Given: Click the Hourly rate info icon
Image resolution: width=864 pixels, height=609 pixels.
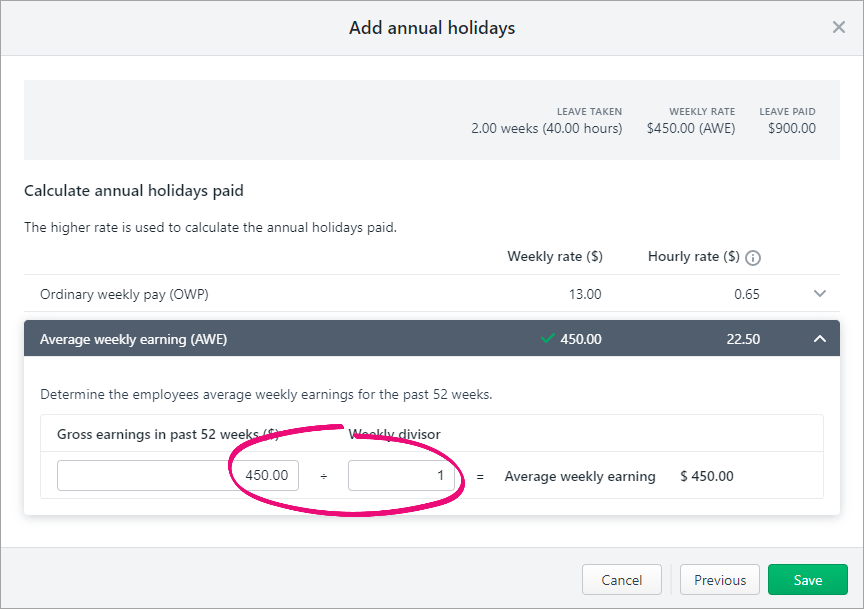Looking at the screenshot, I should pos(753,258).
